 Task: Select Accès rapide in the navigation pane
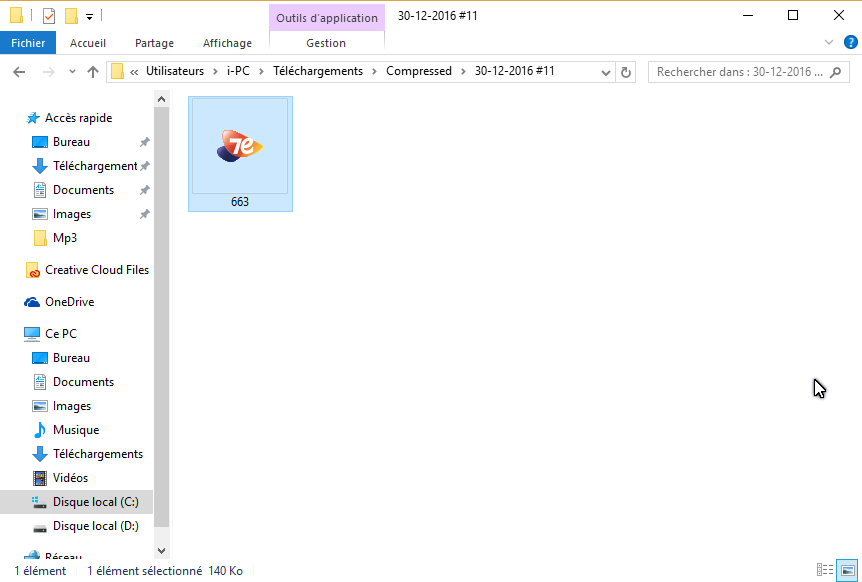click(78, 118)
